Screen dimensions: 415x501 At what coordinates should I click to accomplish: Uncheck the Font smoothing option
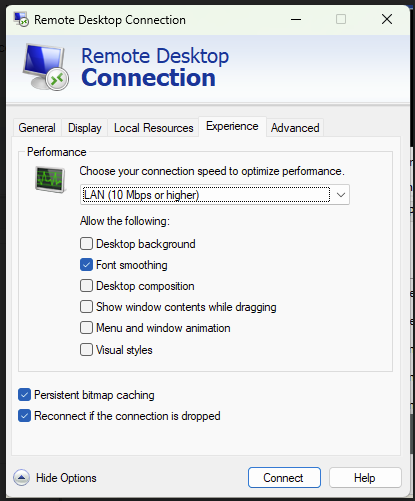[86, 265]
